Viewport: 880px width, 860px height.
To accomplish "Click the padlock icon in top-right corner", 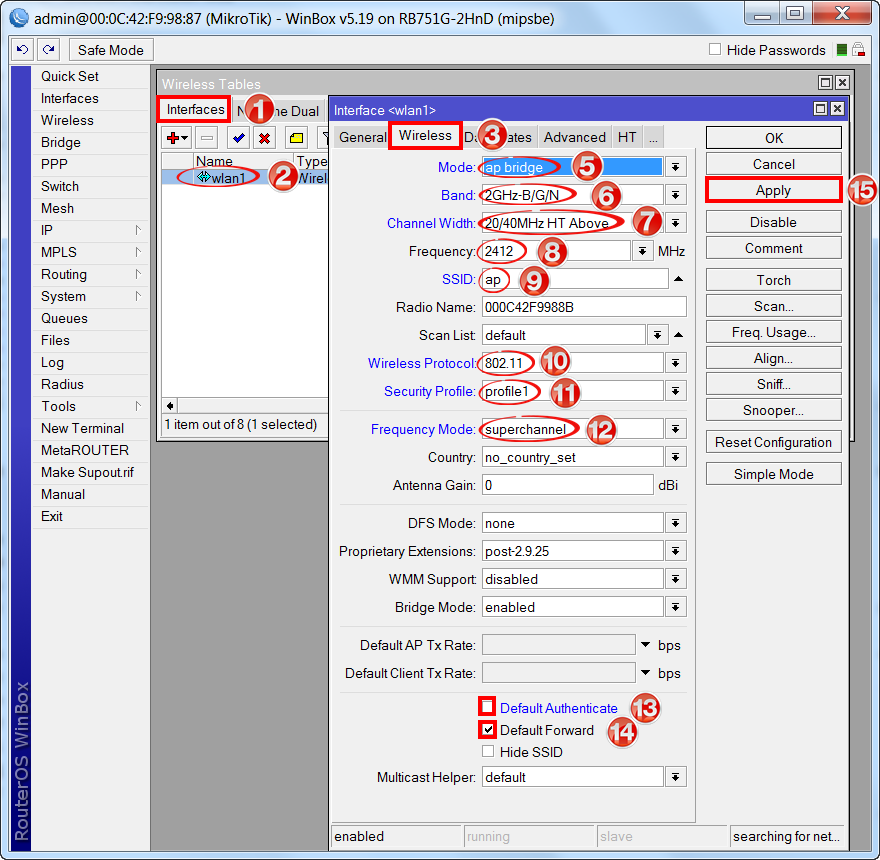I will pyautogui.click(x=860, y=50).
